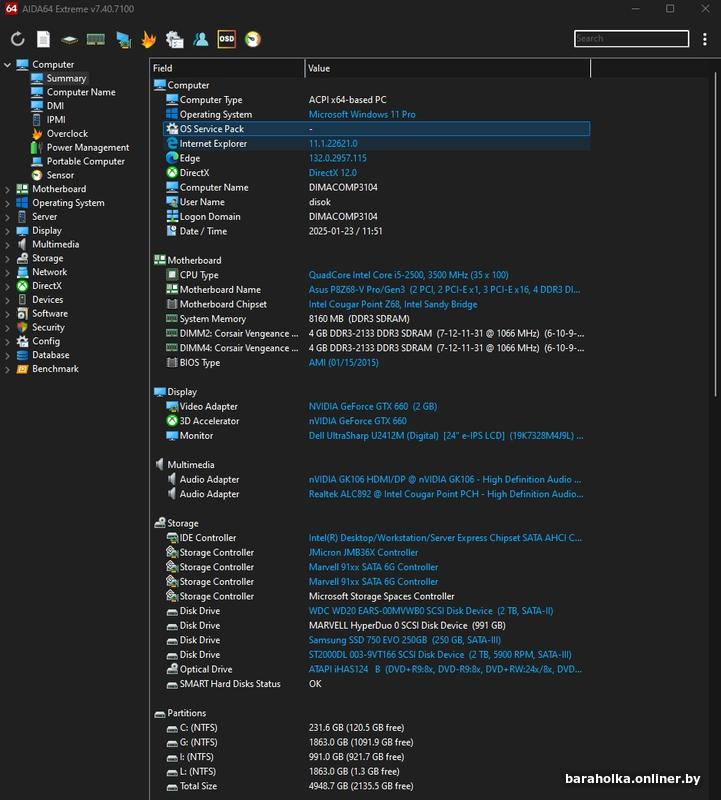The width and height of the screenshot is (721, 800).
Task: Open the memory module toolbar icon
Action: point(95,39)
